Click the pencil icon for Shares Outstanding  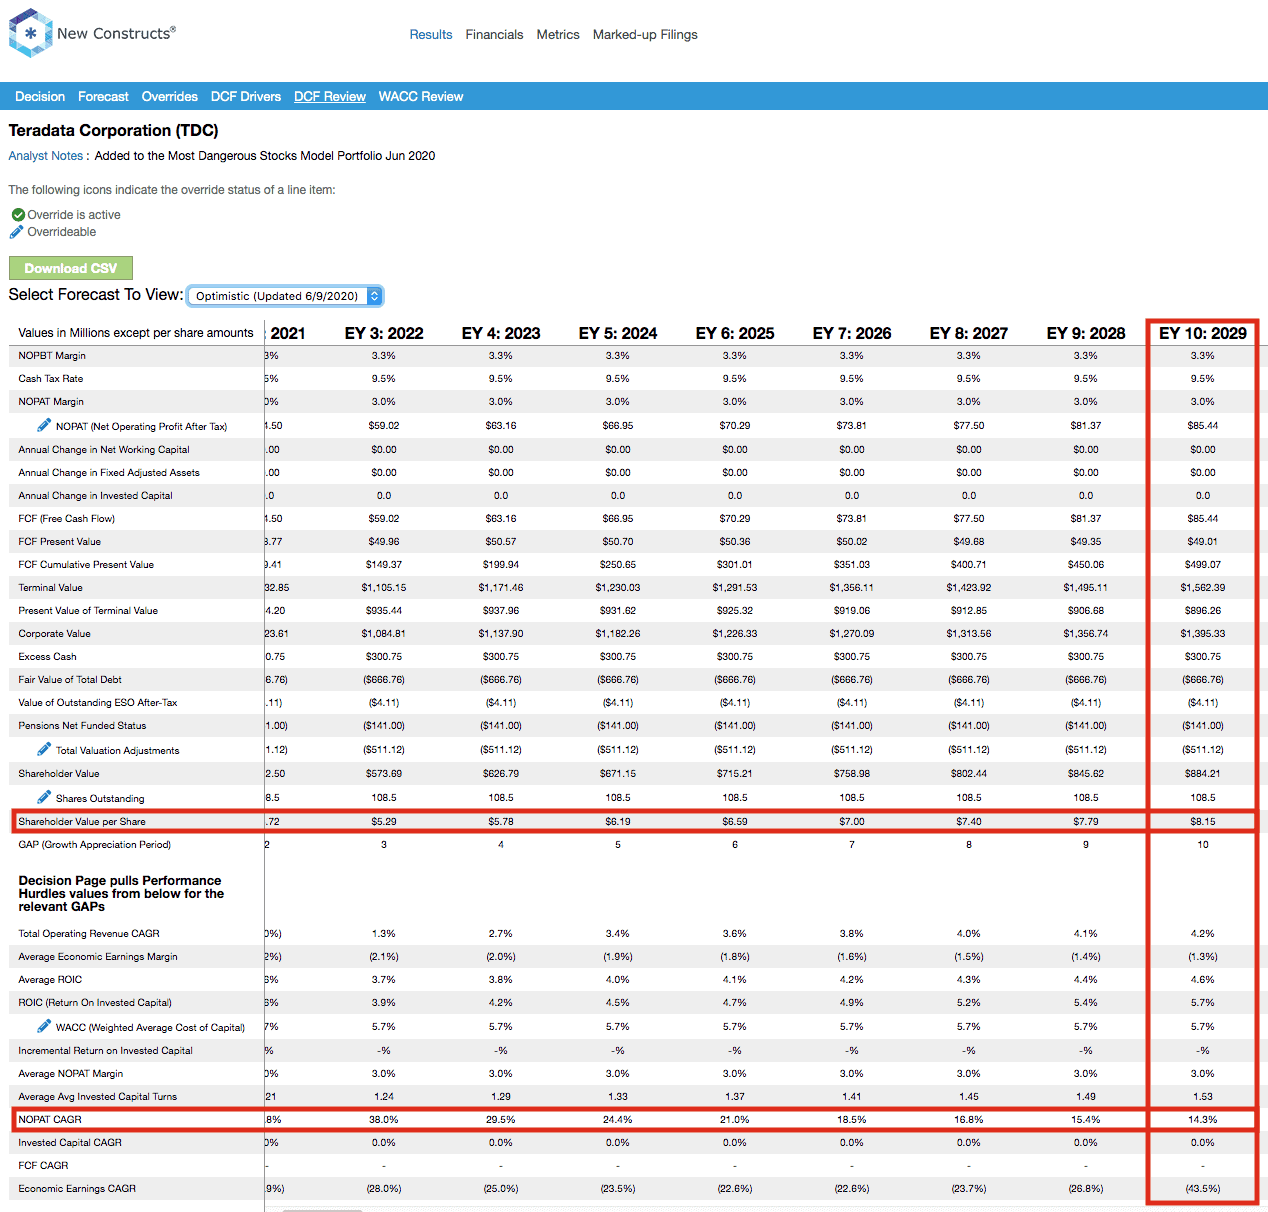coord(44,797)
